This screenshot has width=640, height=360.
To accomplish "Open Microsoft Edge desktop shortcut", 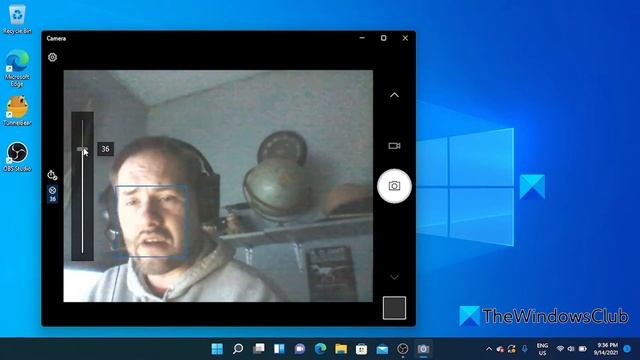I will 17,68.
